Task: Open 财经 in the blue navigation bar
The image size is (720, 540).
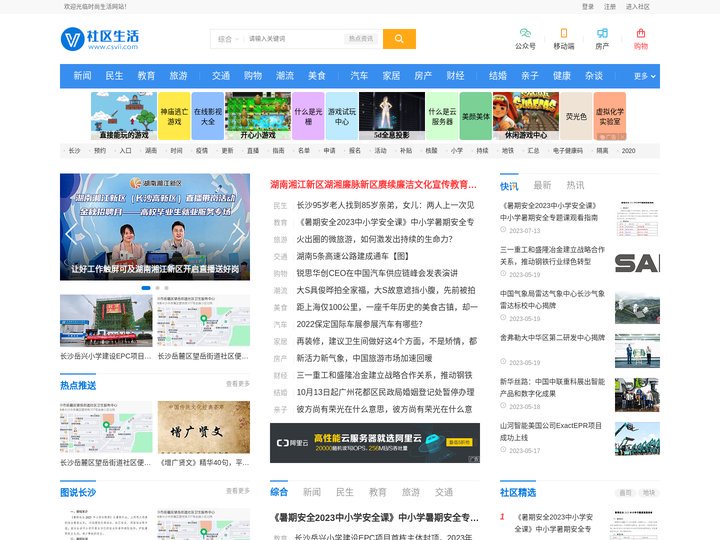Action: [456, 76]
